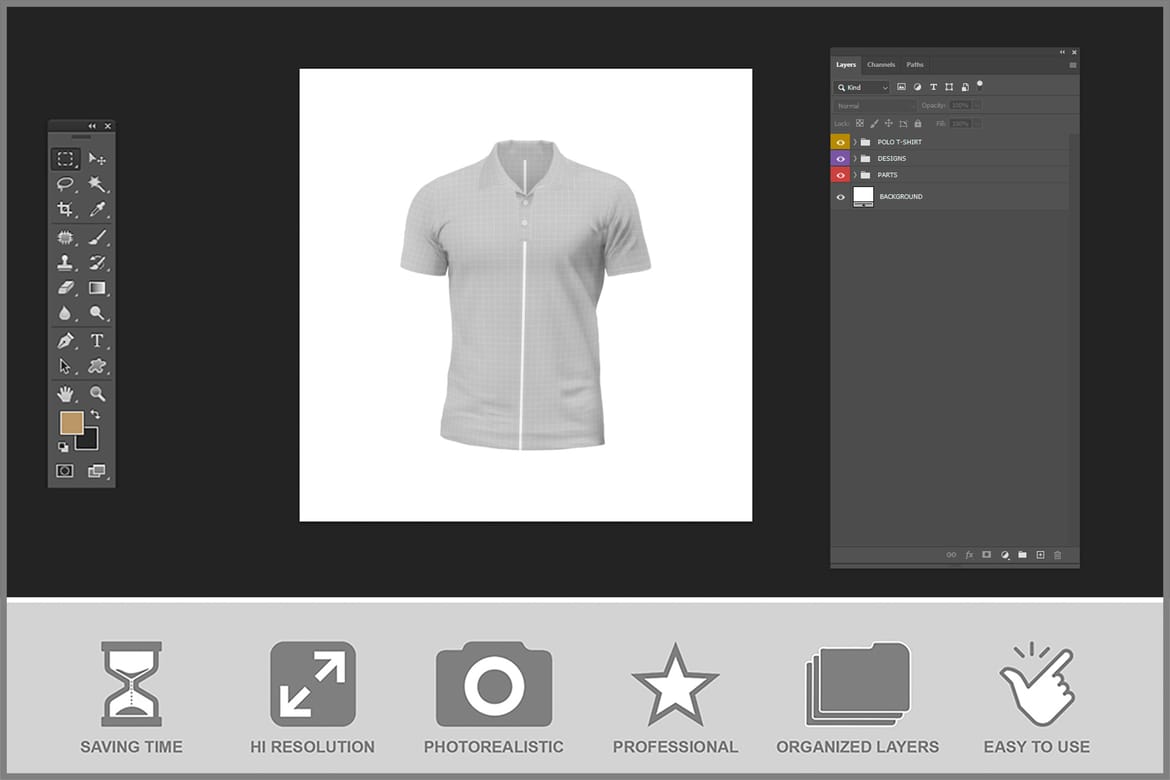Screen dimensions: 1170x780
Task: Select the Gradient tool
Action: [97, 287]
